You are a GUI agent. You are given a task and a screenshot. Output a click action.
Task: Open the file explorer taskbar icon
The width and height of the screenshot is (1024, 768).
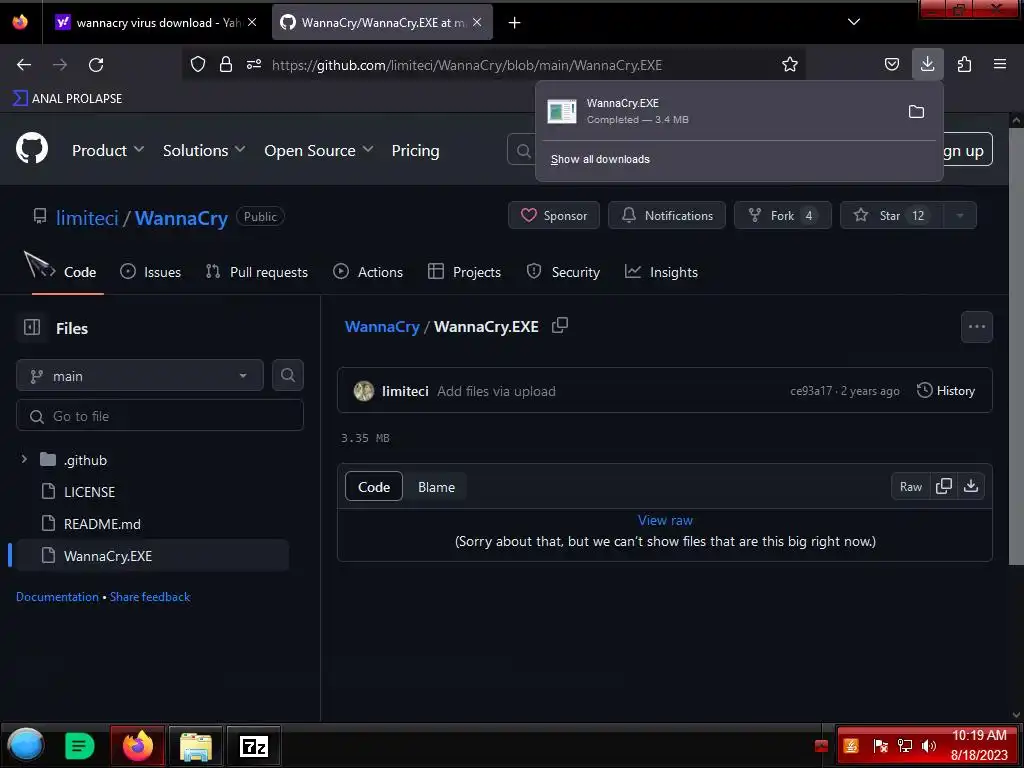(x=196, y=745)
